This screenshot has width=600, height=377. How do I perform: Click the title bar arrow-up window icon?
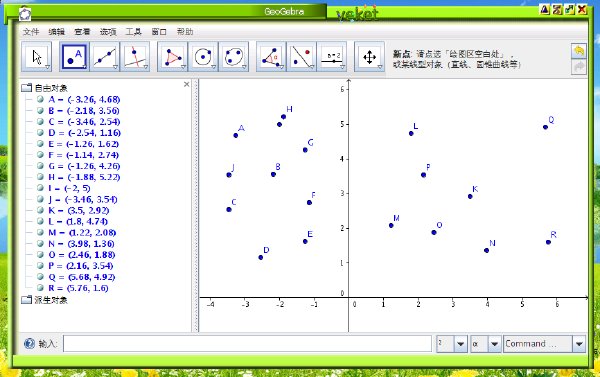(x=545, y=9)
